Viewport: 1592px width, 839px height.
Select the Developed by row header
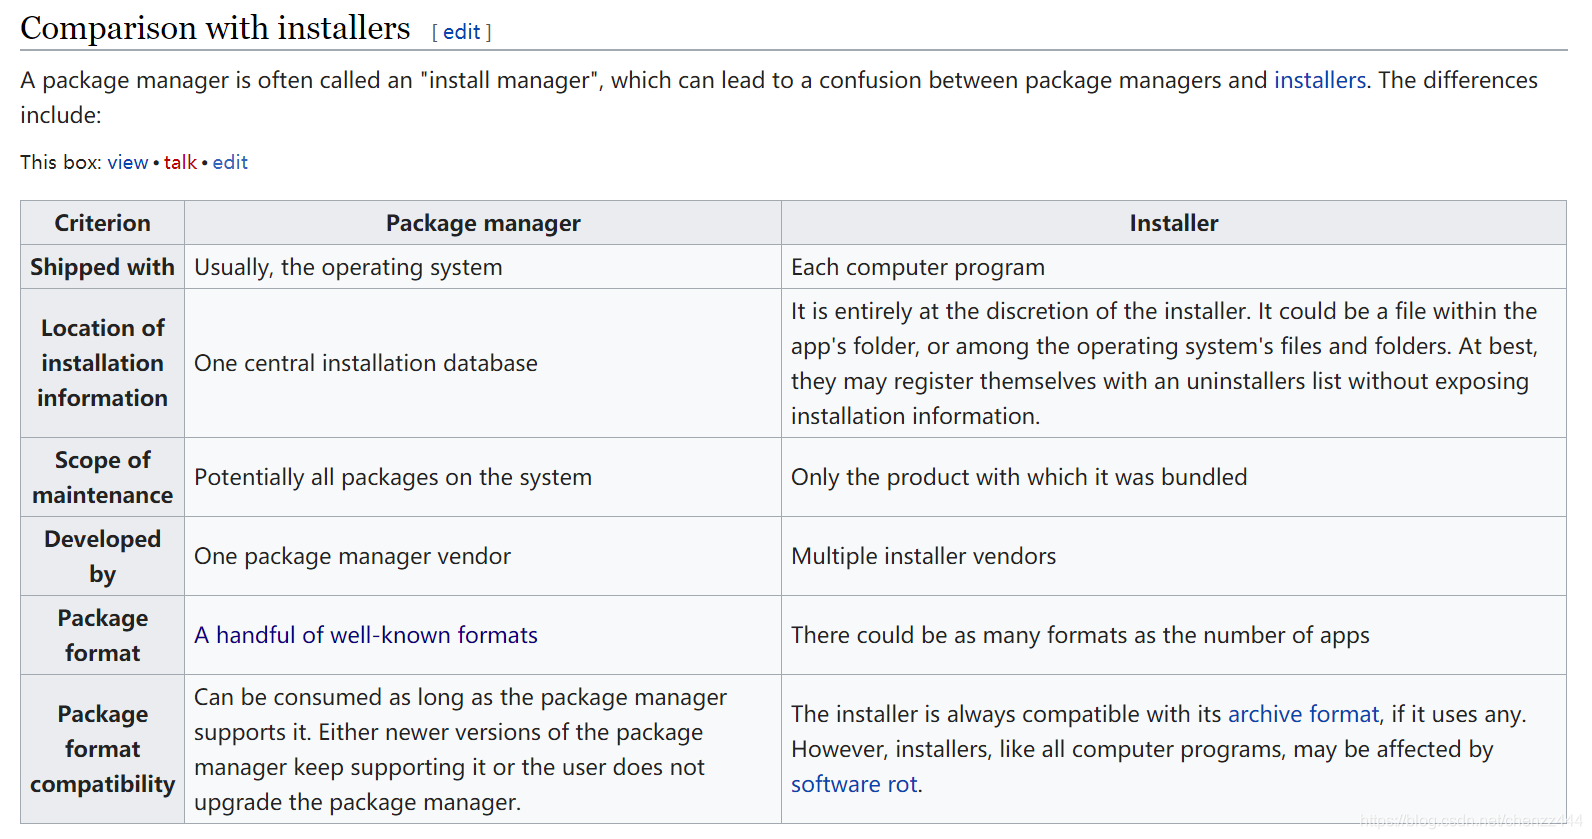[x=102, y=556]
